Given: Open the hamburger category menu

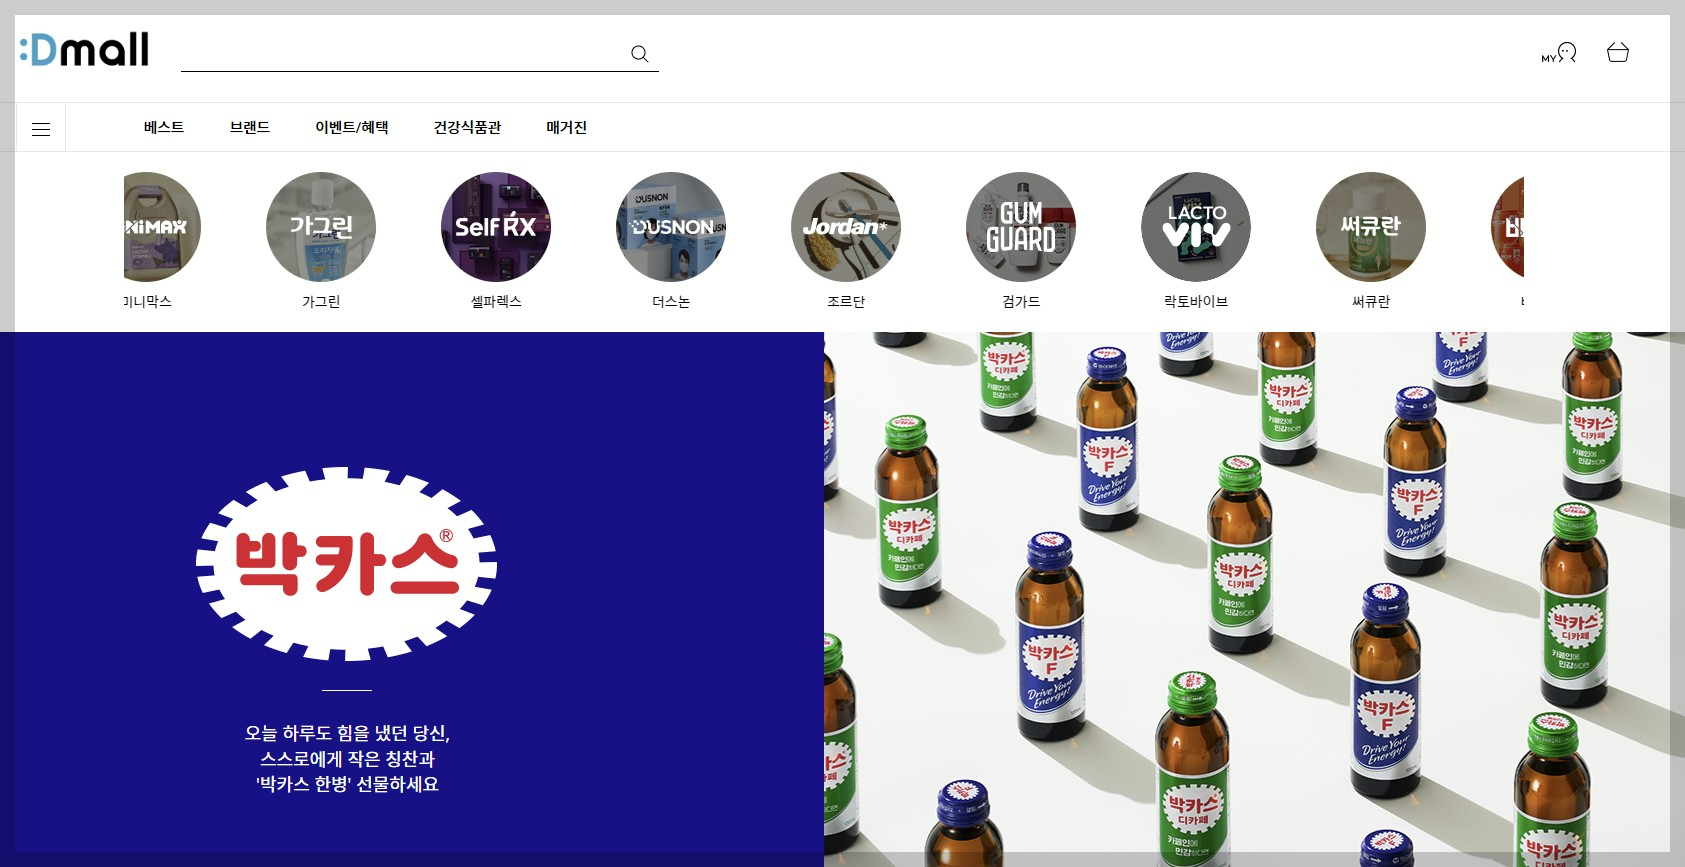Looking at the screenshot, I should click(41, 128).
